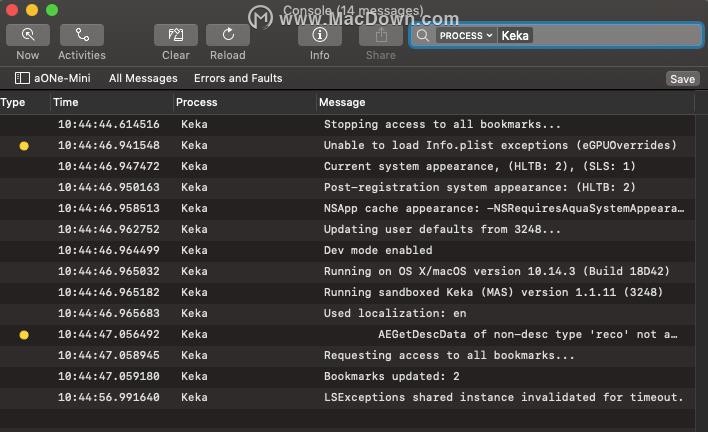
Task: Click timestamp 10:44:46.964499
Action: [109, 251]
